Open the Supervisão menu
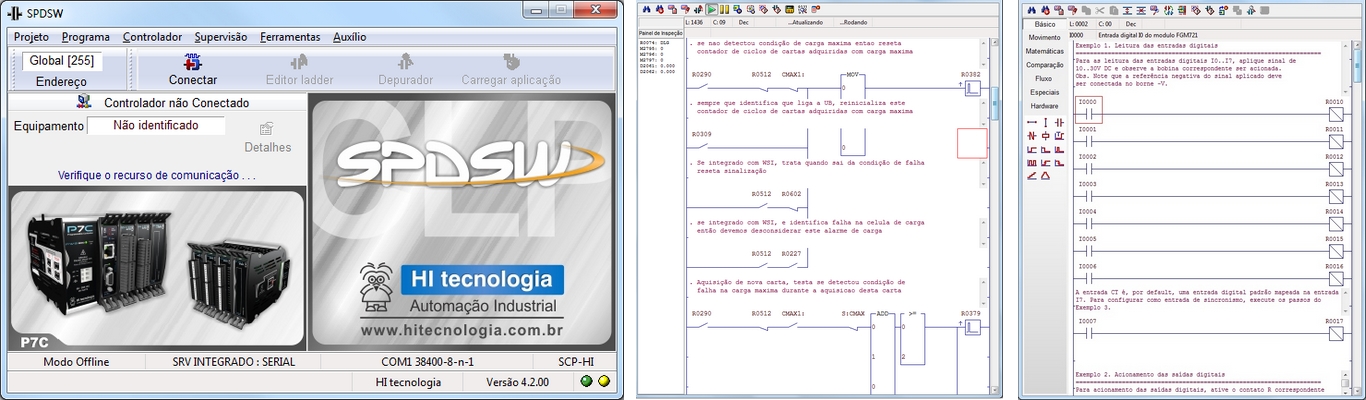 [221, 37]
